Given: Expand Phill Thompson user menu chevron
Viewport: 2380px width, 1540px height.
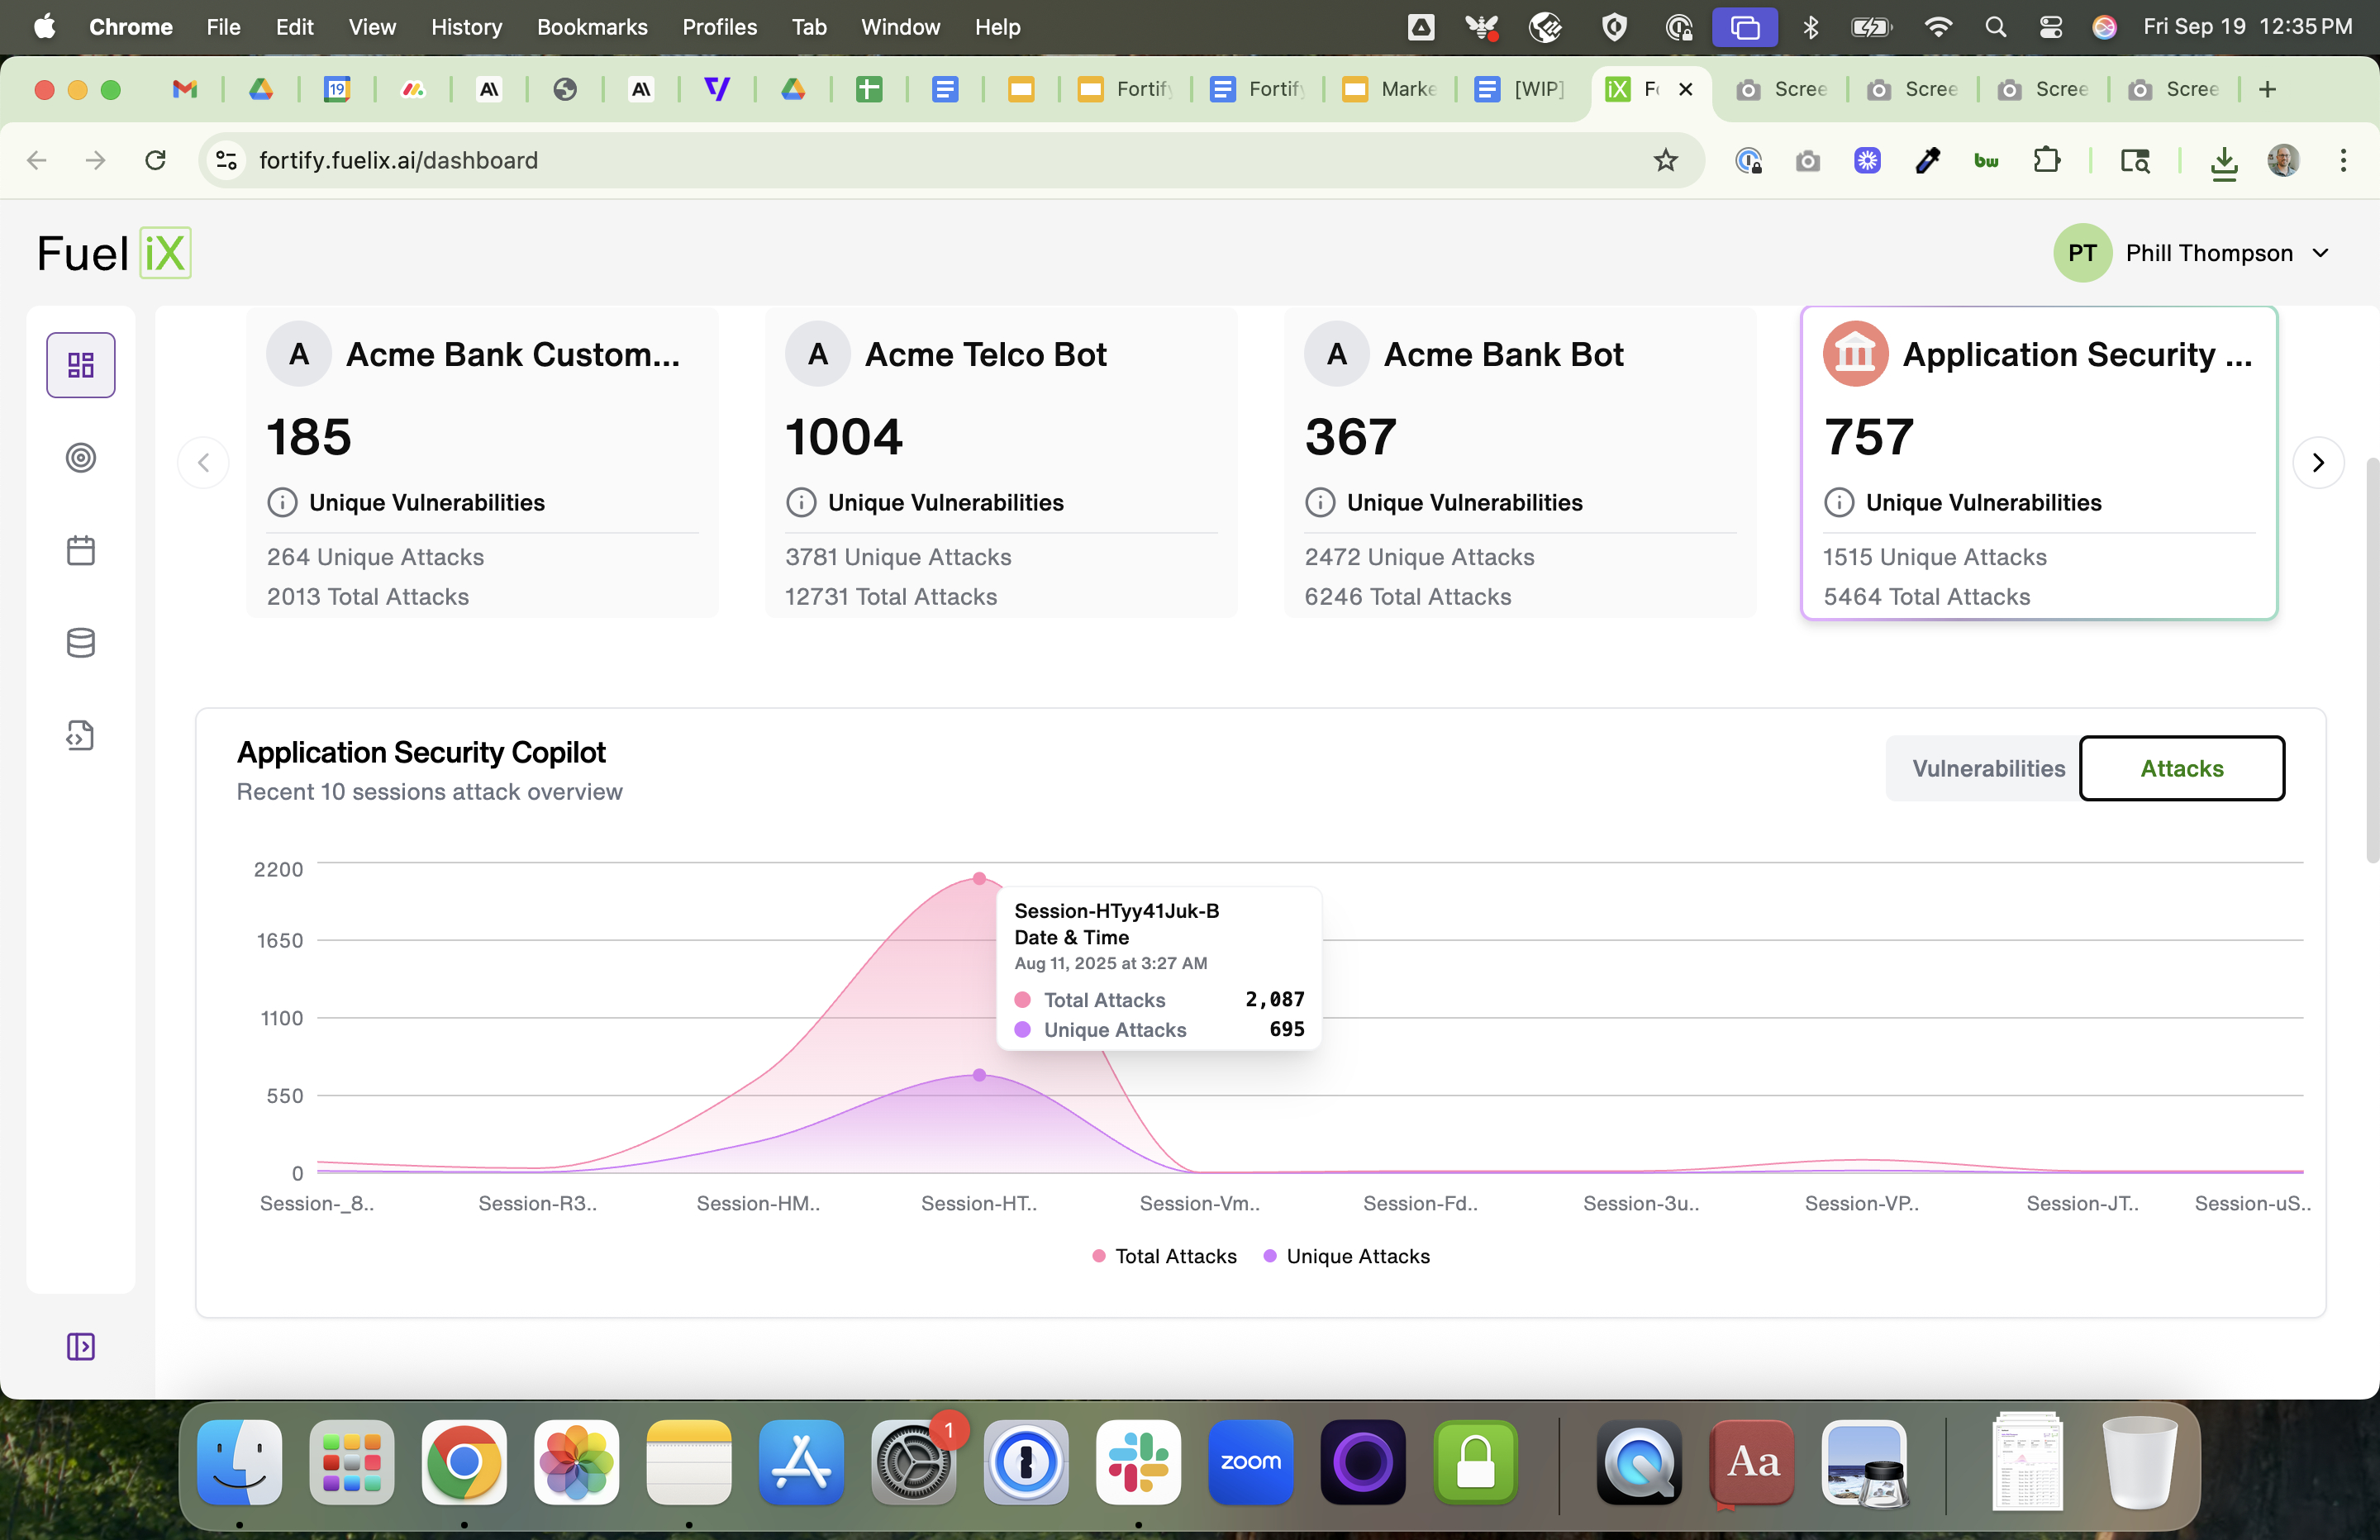Looking at the screenshot, I should 2321,253.
